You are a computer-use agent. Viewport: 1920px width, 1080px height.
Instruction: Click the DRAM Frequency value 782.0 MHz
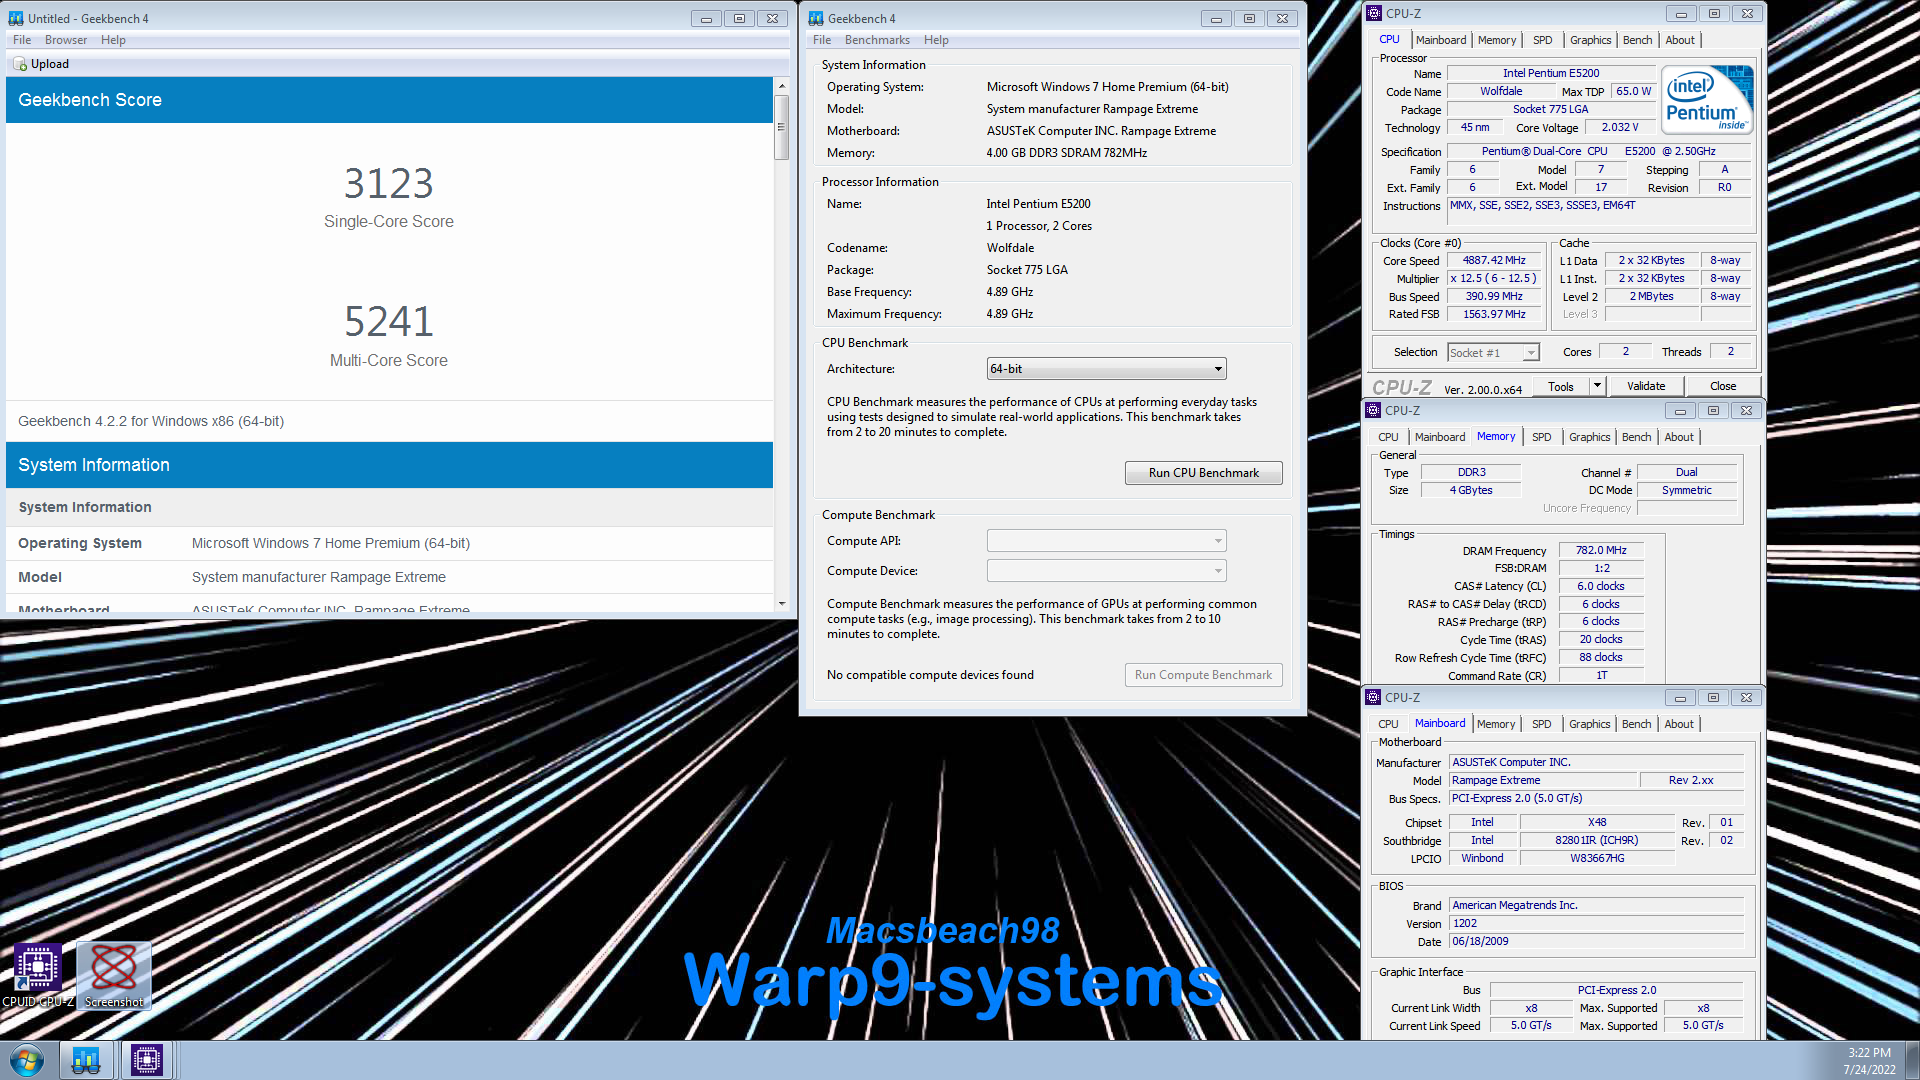(1601, 551)
